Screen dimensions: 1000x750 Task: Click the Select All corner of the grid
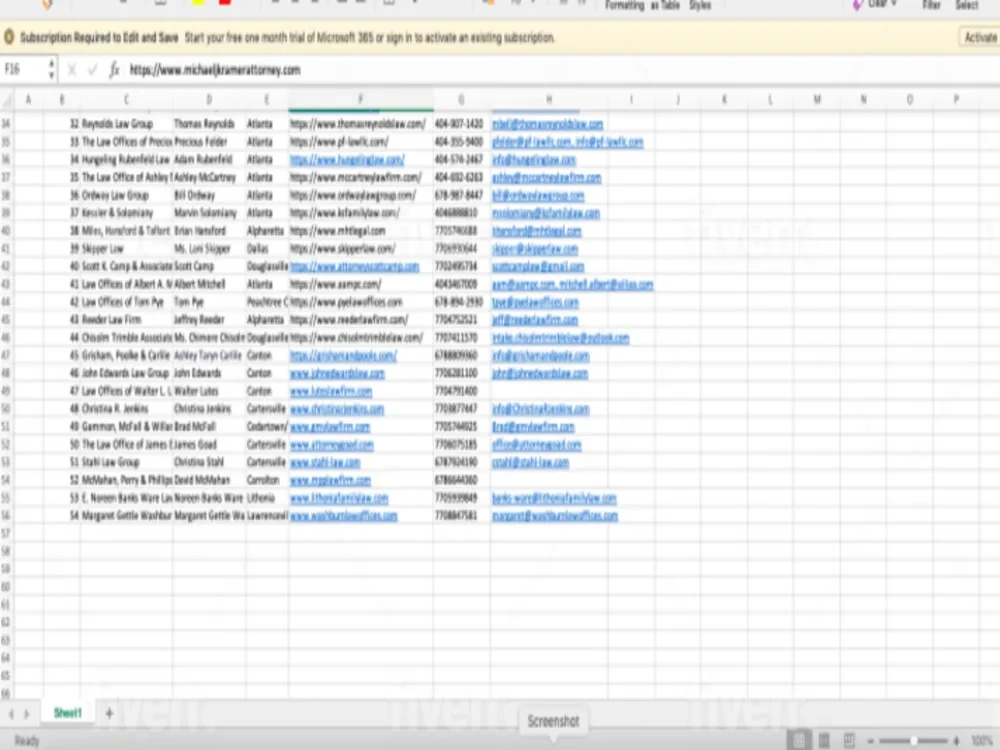(7, 99)
